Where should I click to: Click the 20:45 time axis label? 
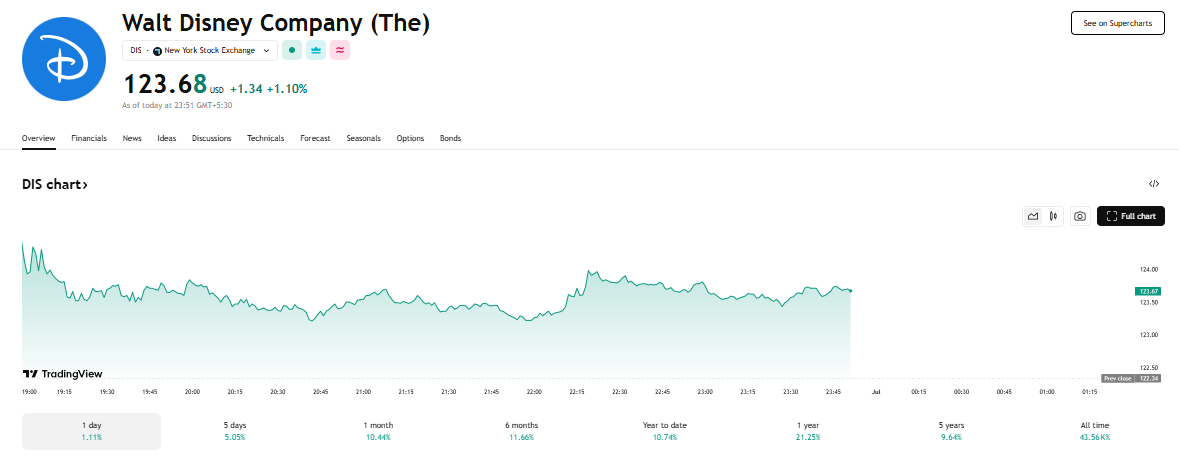320,392
